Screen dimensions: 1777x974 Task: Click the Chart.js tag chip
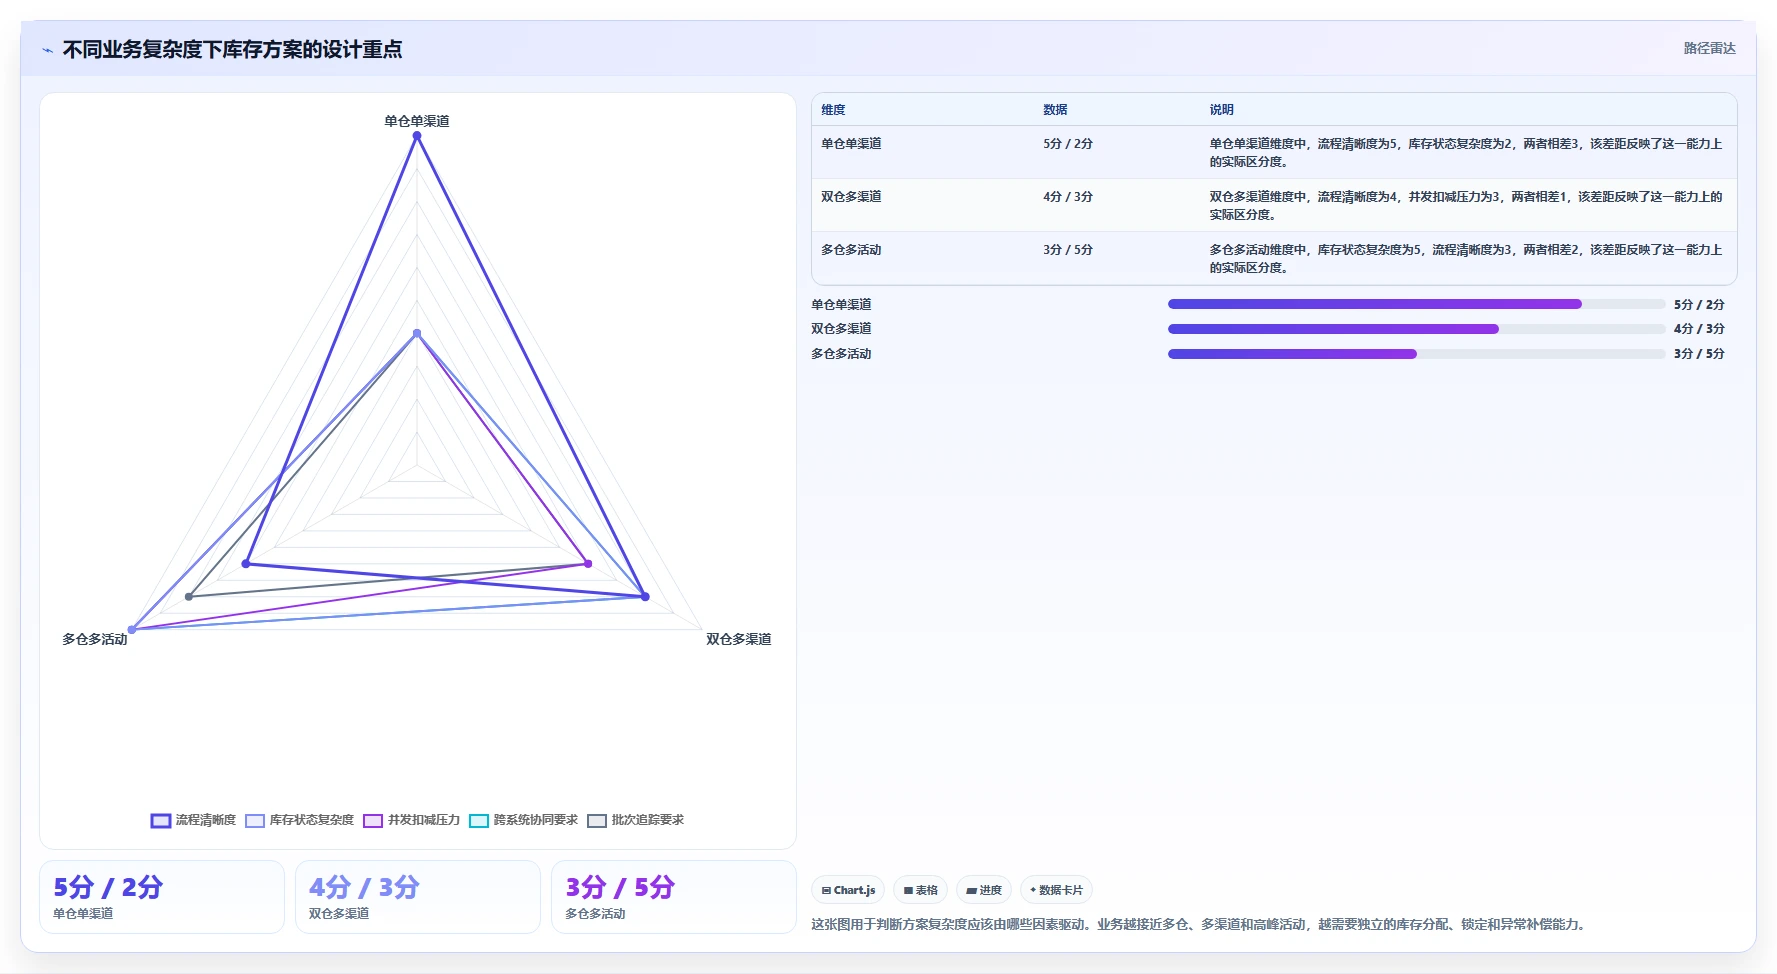point(848,890)
